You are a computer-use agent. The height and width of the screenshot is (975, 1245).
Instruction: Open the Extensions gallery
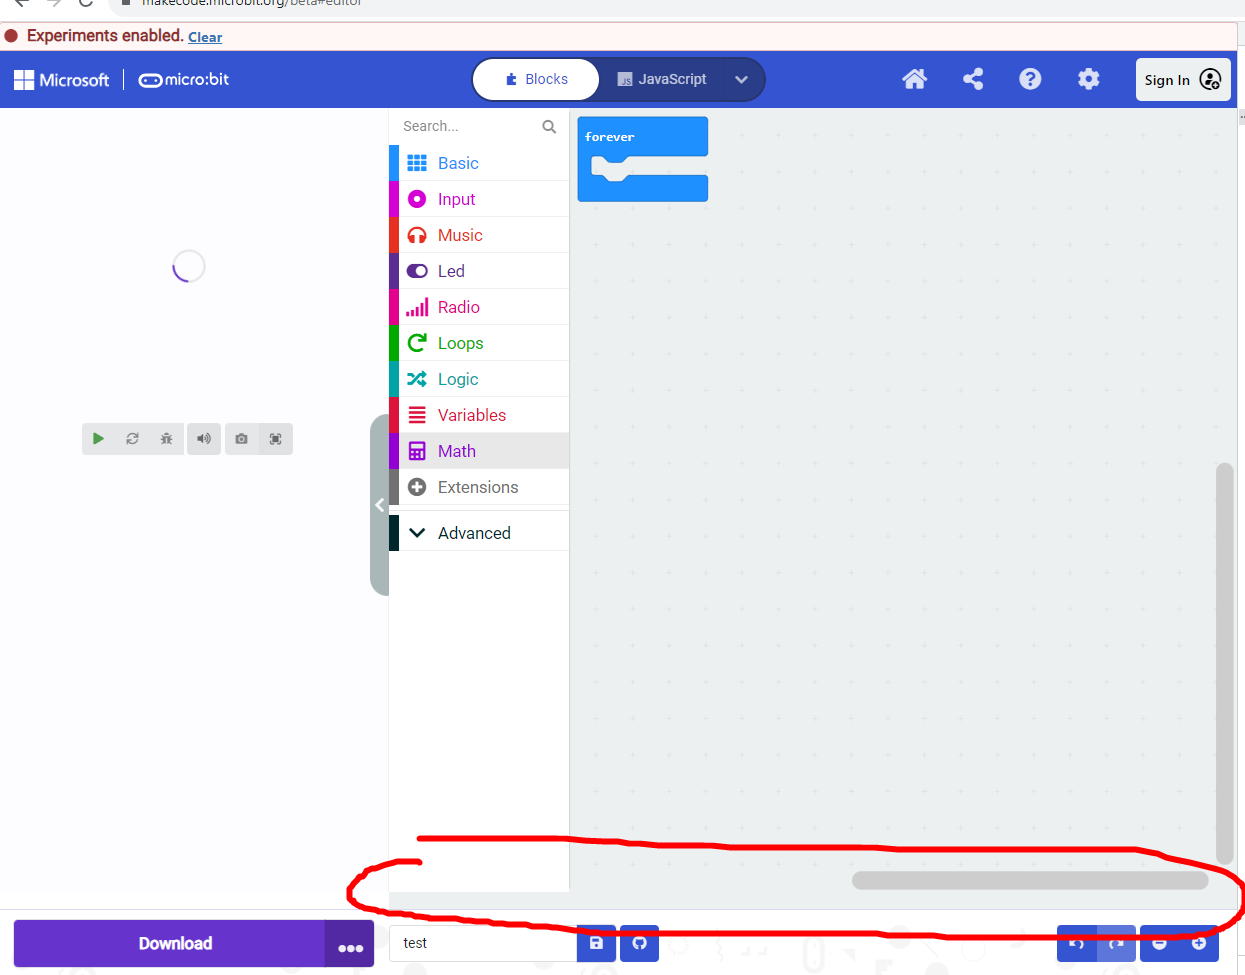[478, 487]
